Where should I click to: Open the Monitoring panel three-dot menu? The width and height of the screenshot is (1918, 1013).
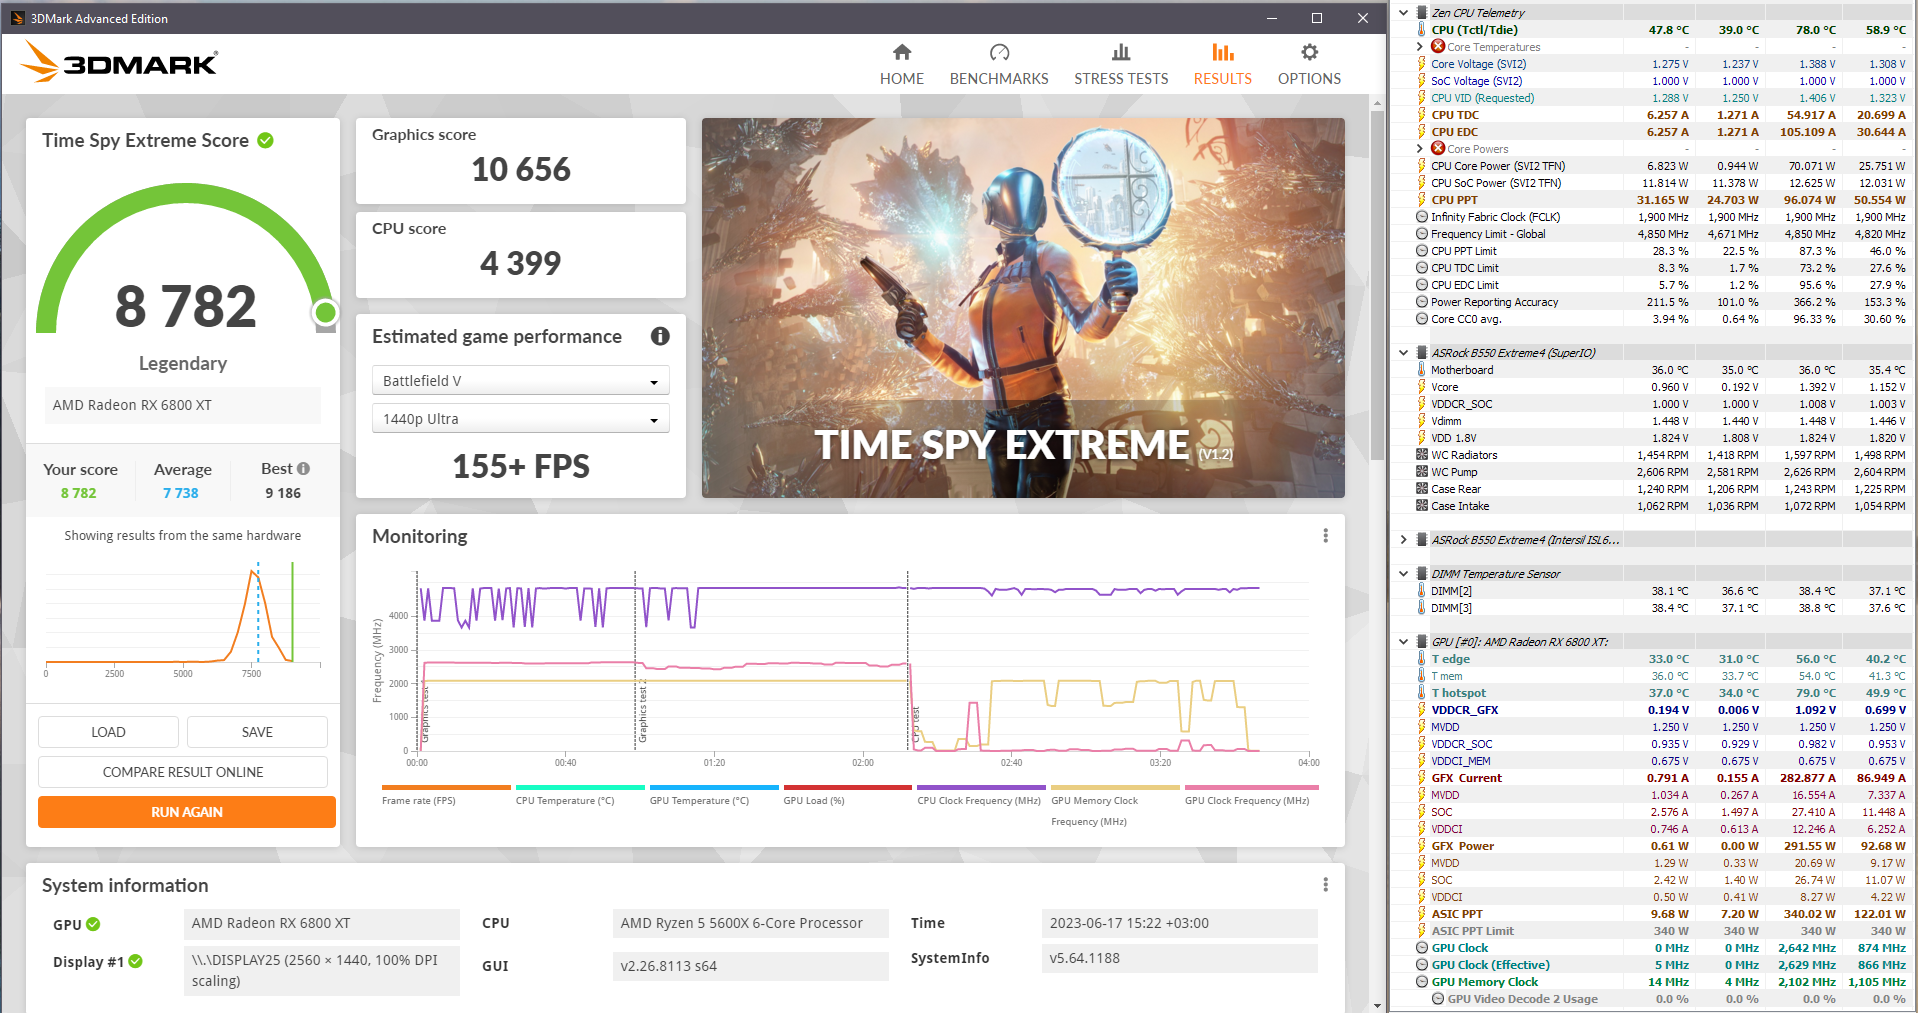pos(1326,536)
